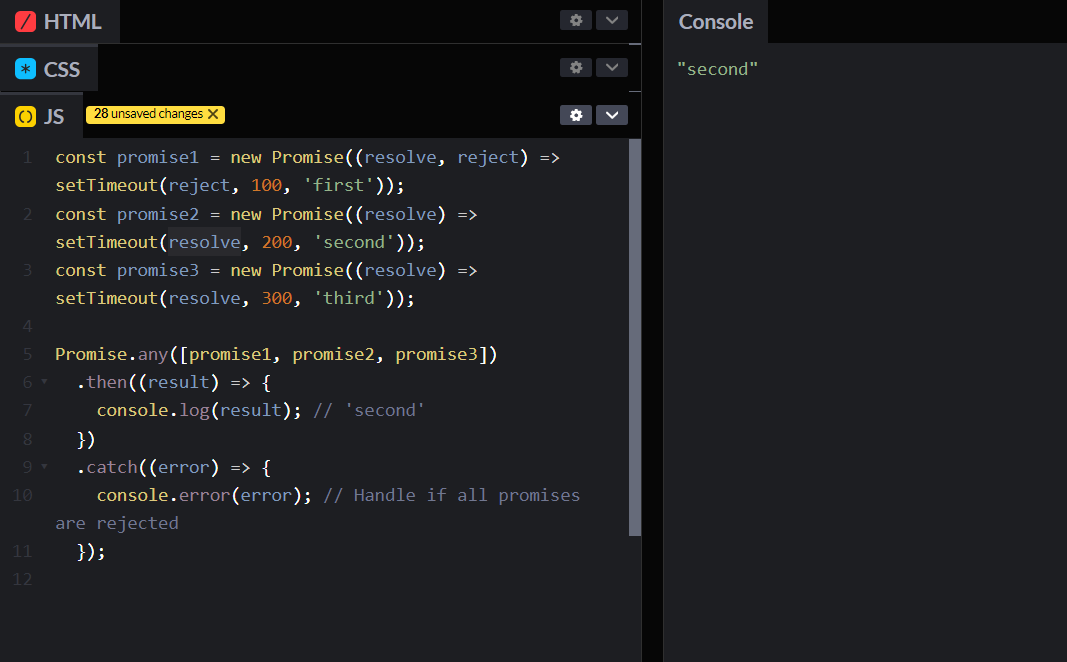Click the red HTML slash icon
This screenshot has width=1067, height=662.
(25, 22)
